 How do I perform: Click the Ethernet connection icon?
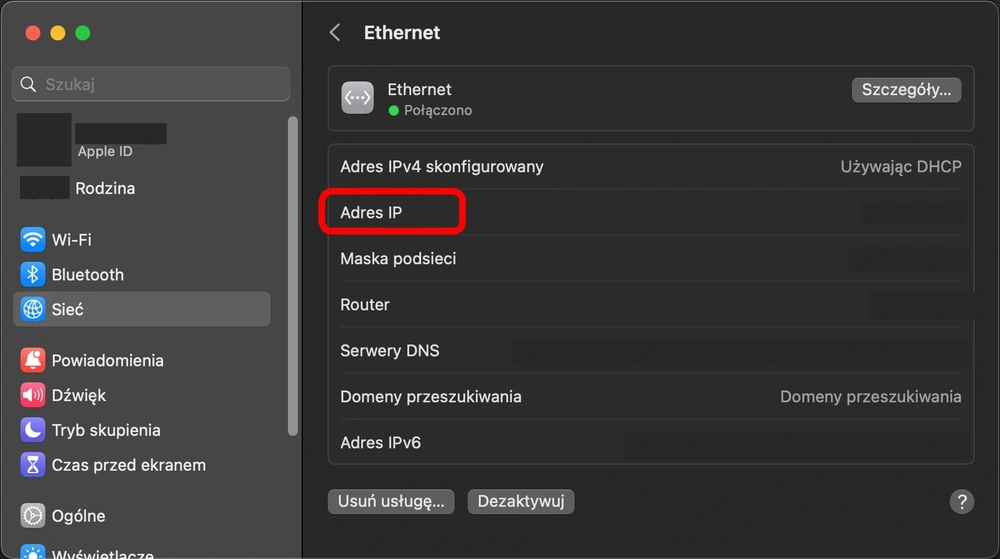pos(357,98)
